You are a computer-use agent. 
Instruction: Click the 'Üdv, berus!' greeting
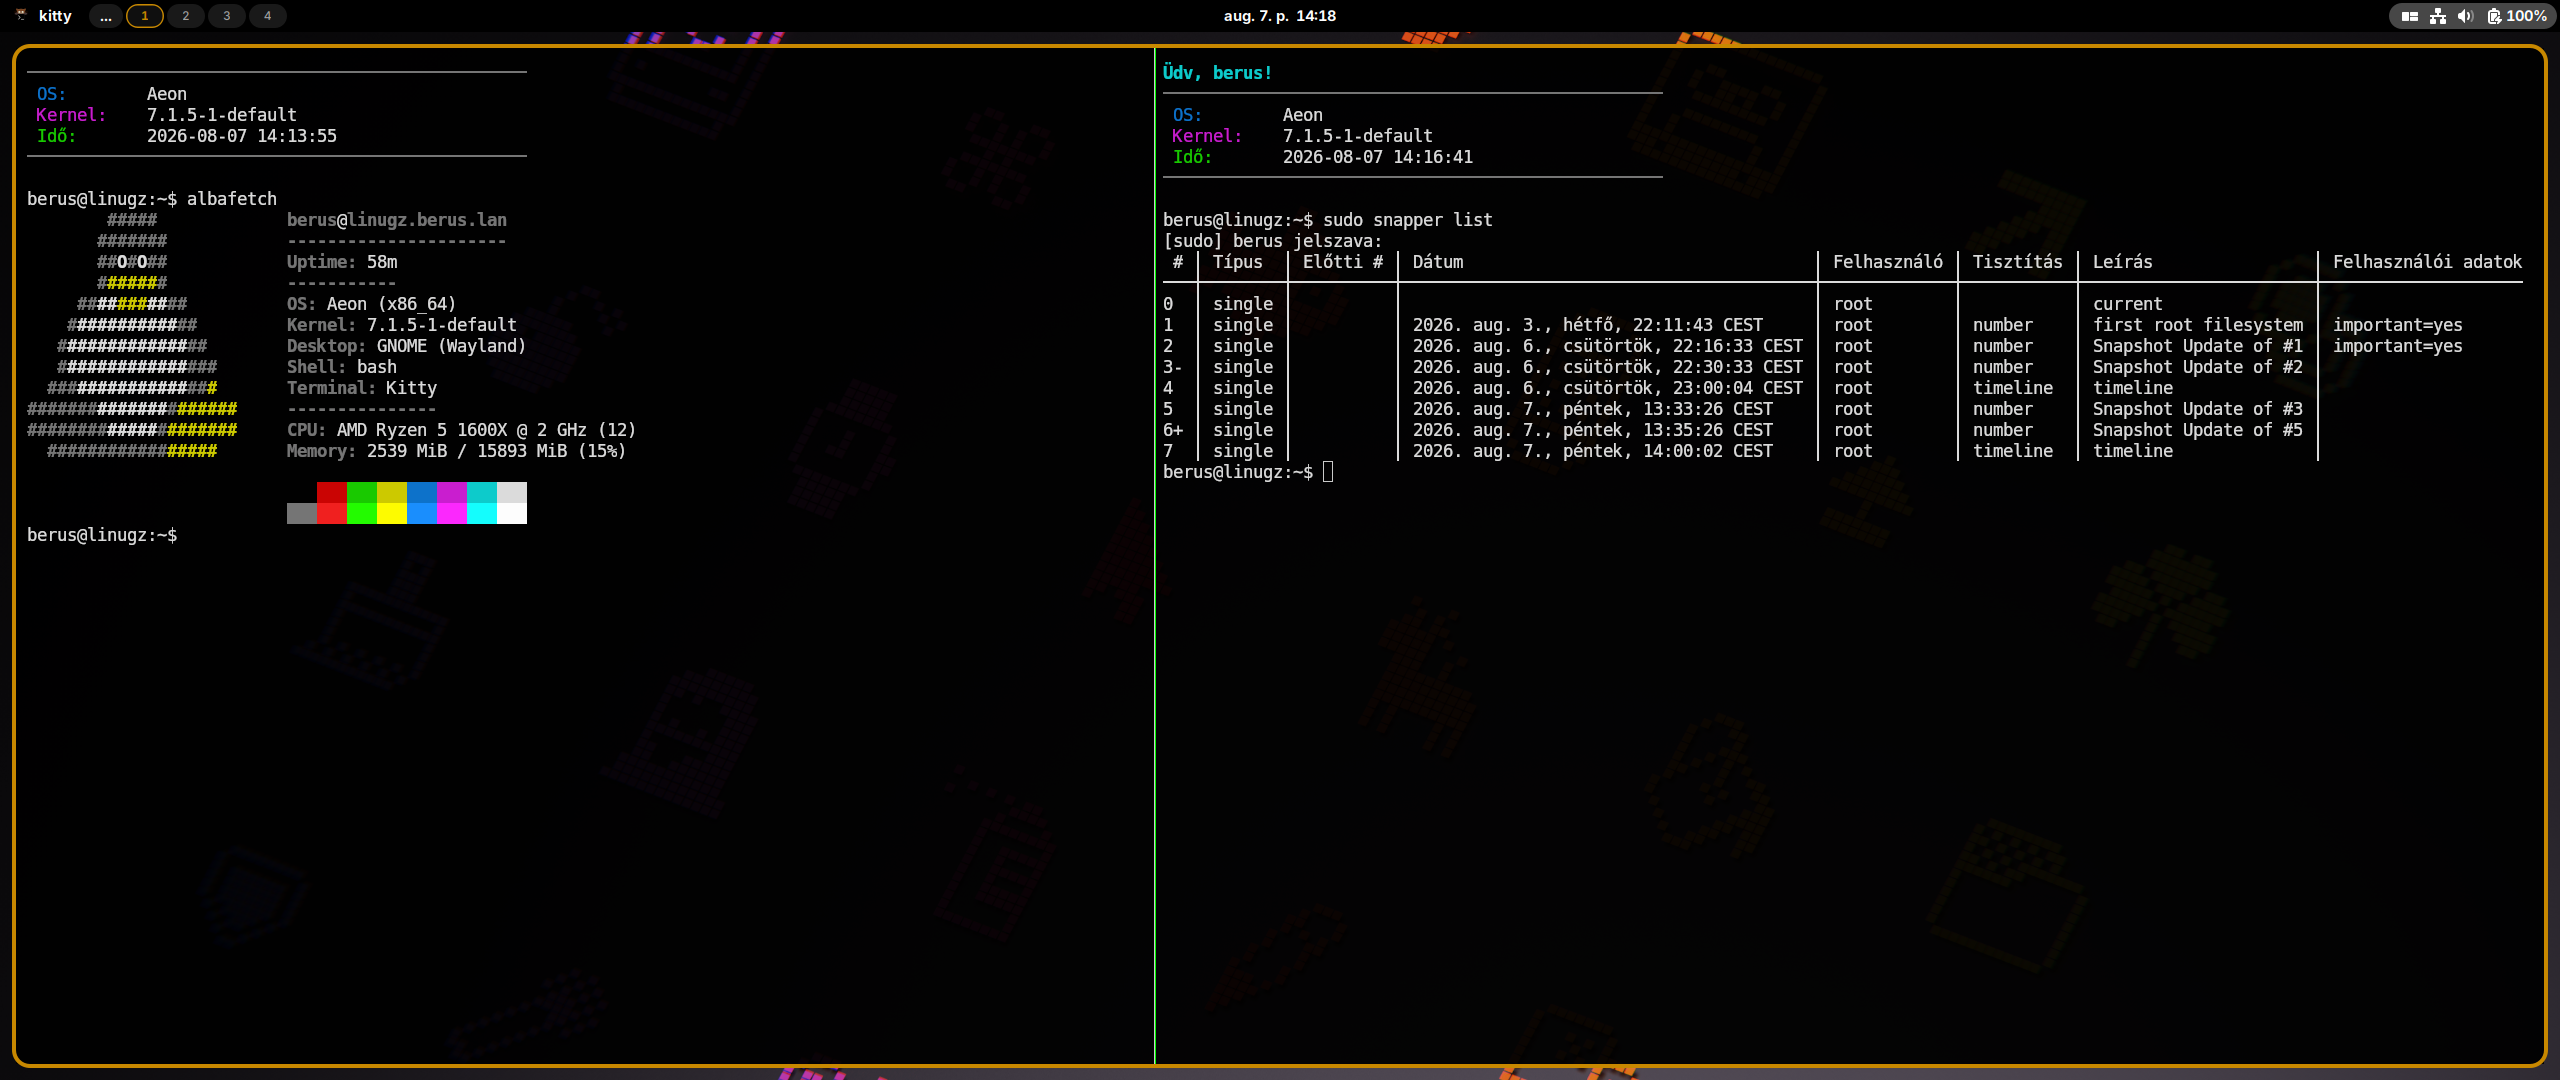pos(1217,73)
